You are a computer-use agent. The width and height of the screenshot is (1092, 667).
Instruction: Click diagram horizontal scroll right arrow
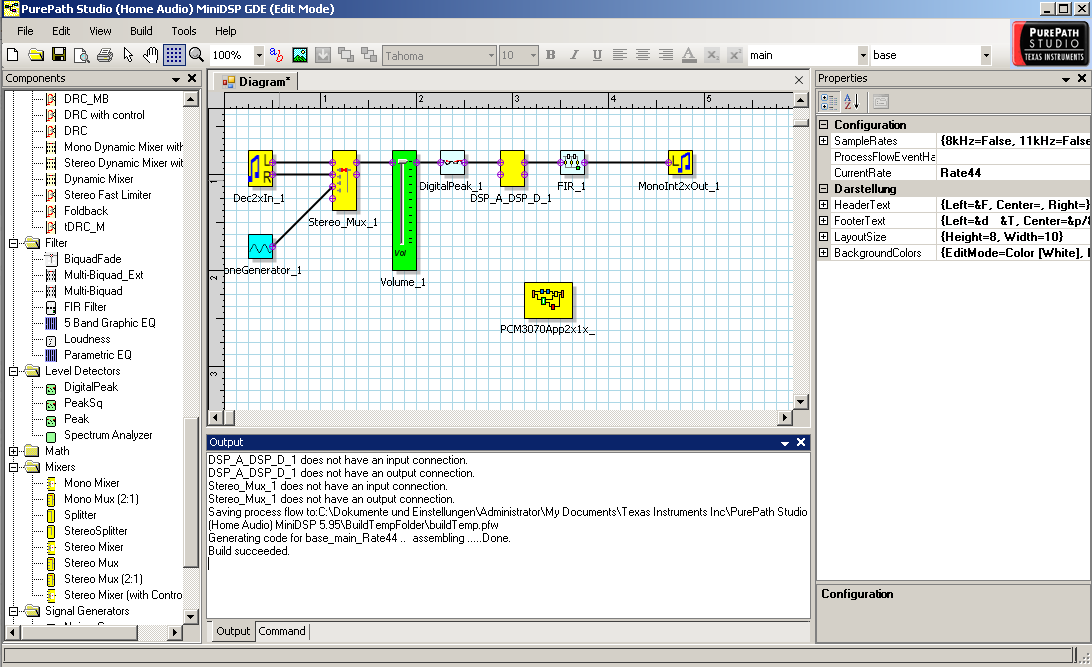click(x=786, y=418)
